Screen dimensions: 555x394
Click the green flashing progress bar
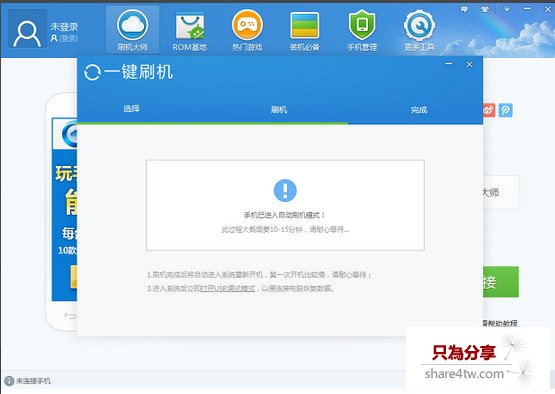[x=212, y=123]
